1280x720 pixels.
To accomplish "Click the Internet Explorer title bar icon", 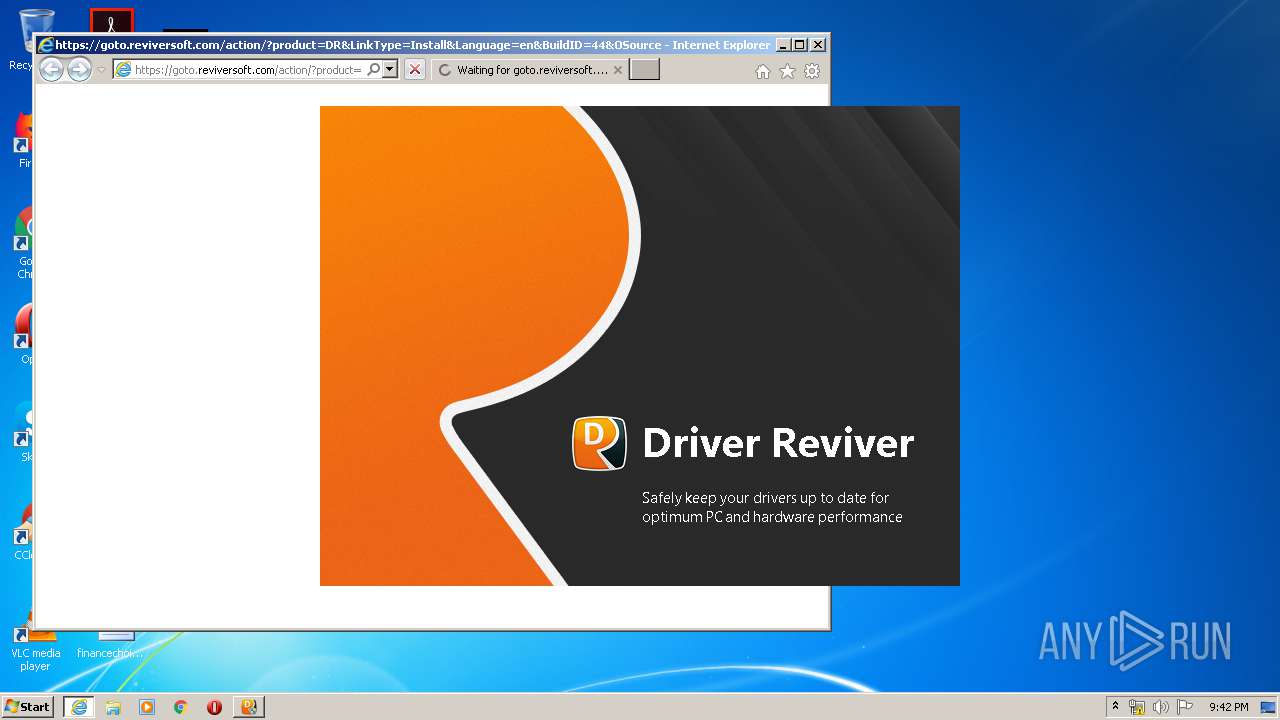I will coord(45,45).
